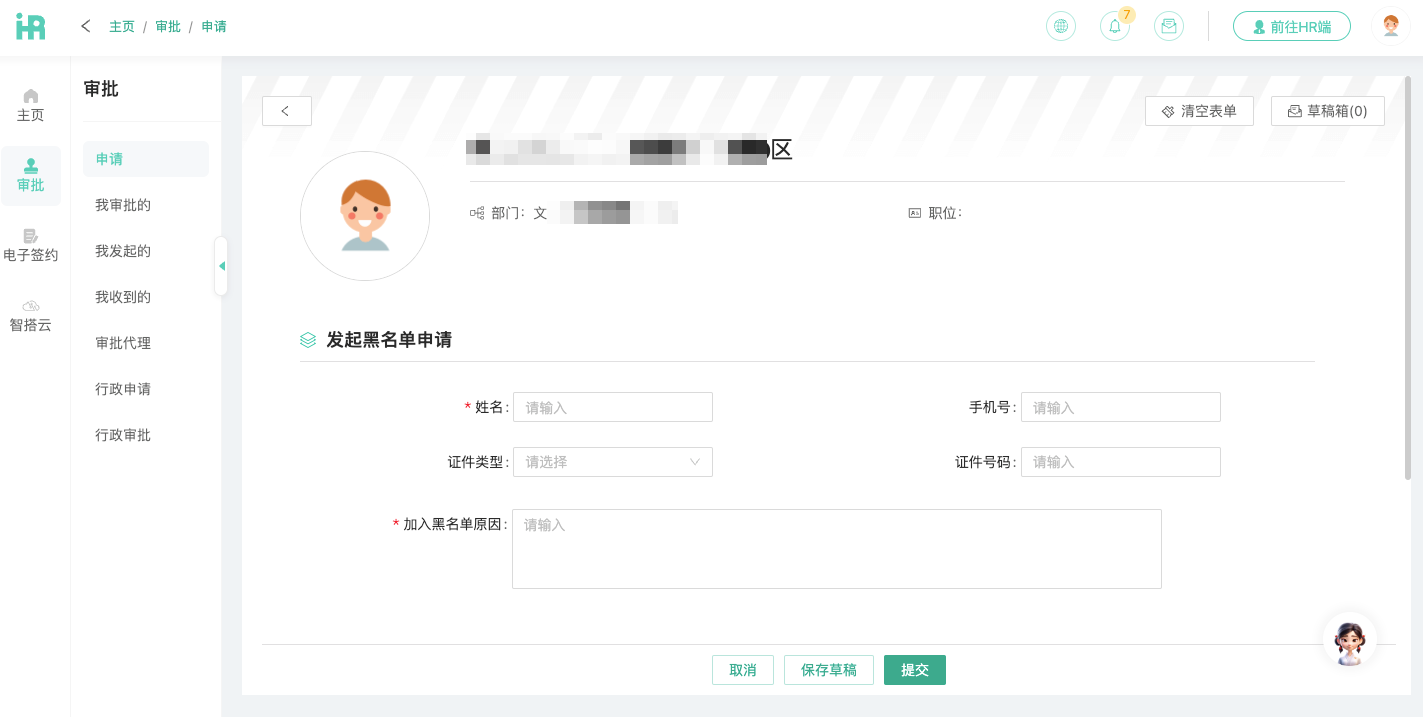Click the globe language icon in header
This screenshot has width=1423, height=717.
click(x=1061, y=26)
